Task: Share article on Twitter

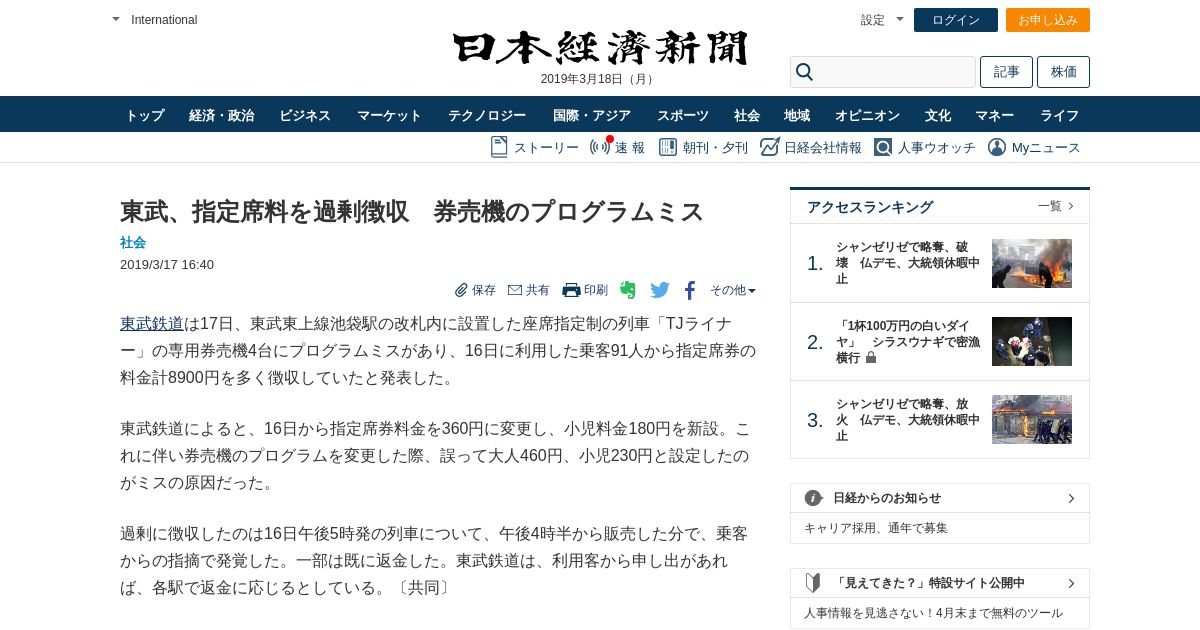Action: pyautogui.click(x=660, y=290)
